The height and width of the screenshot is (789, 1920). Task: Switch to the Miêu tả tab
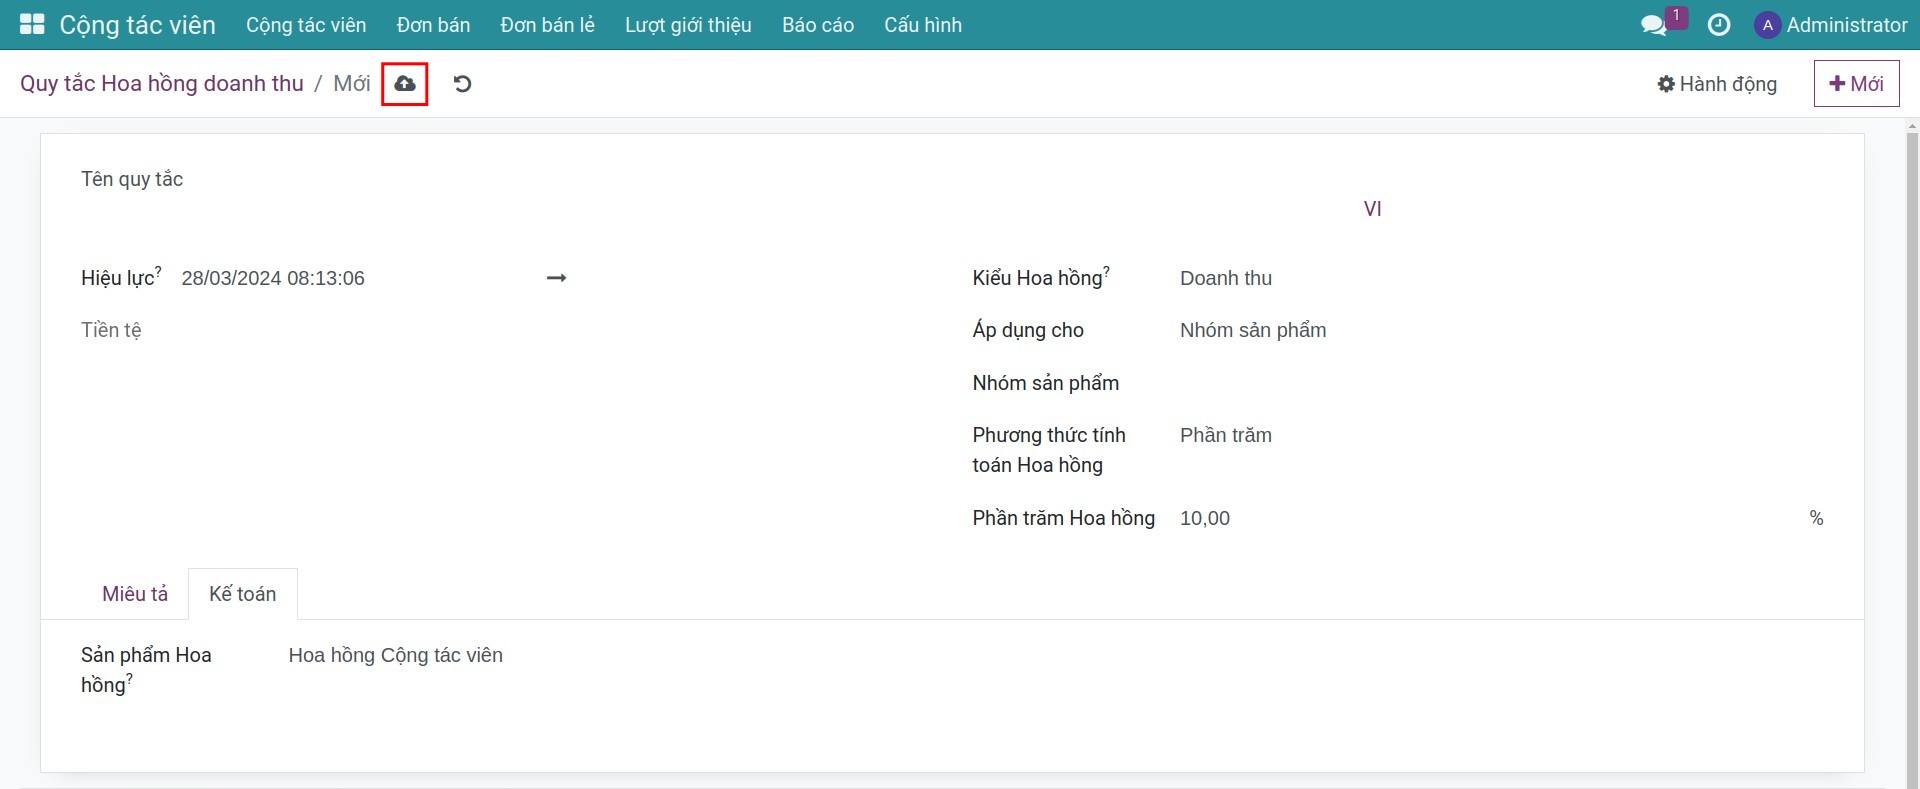[135, 594]
